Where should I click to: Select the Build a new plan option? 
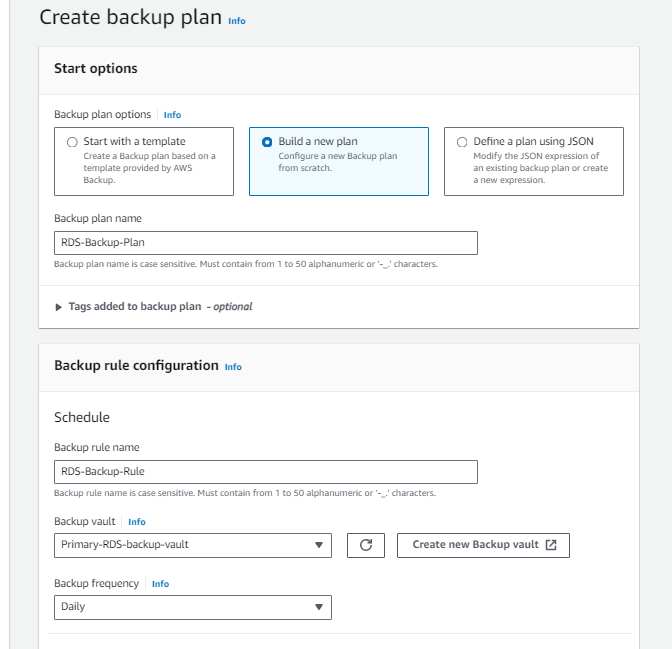(267, 142)
